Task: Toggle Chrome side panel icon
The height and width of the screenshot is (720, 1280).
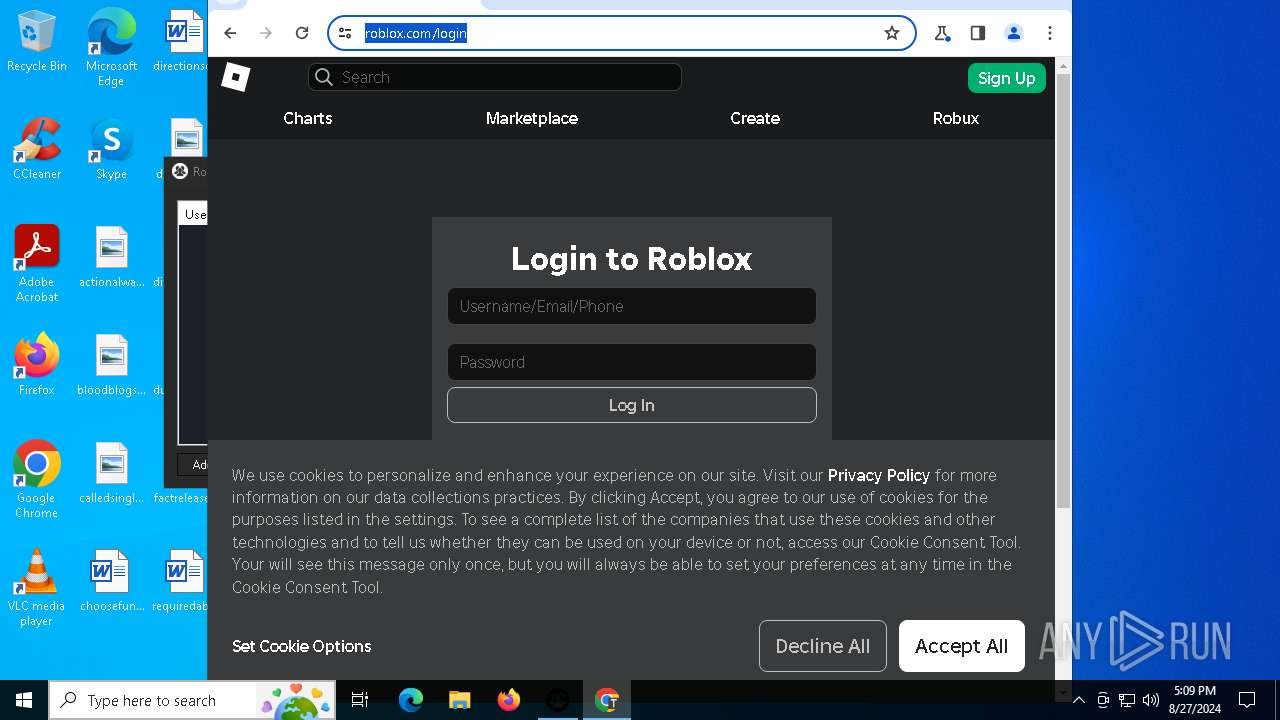Action: 978,33
